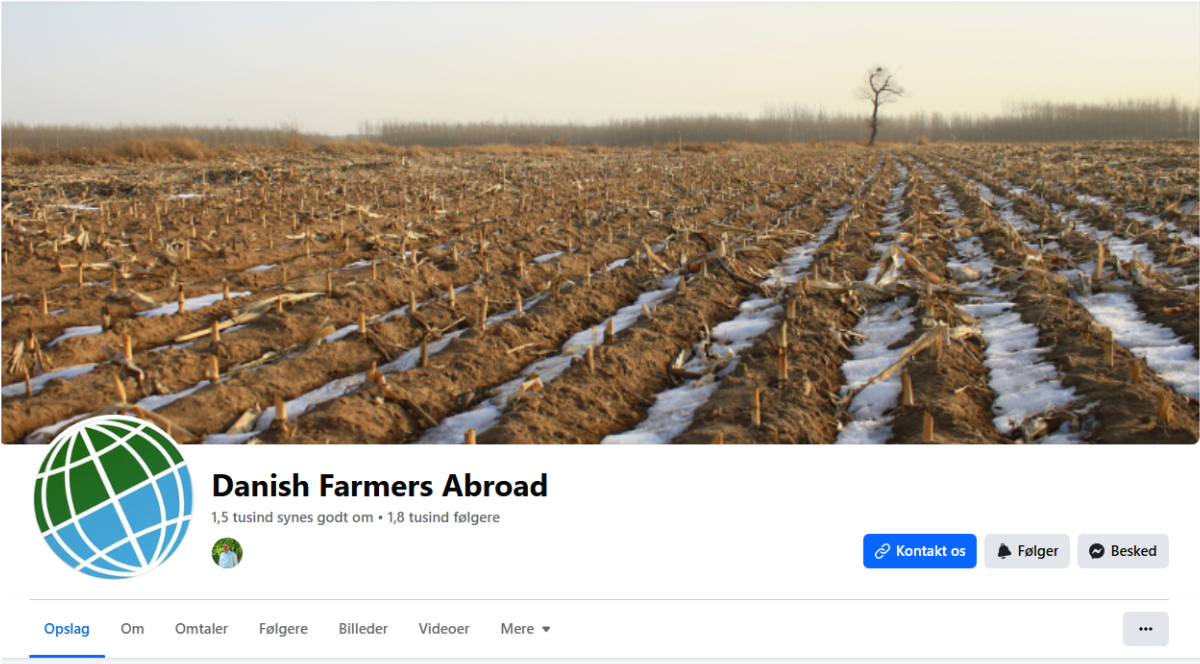The image size is (1200, 664).
Task: Open the 1,8 tusind følgere link
Action: 444,518
